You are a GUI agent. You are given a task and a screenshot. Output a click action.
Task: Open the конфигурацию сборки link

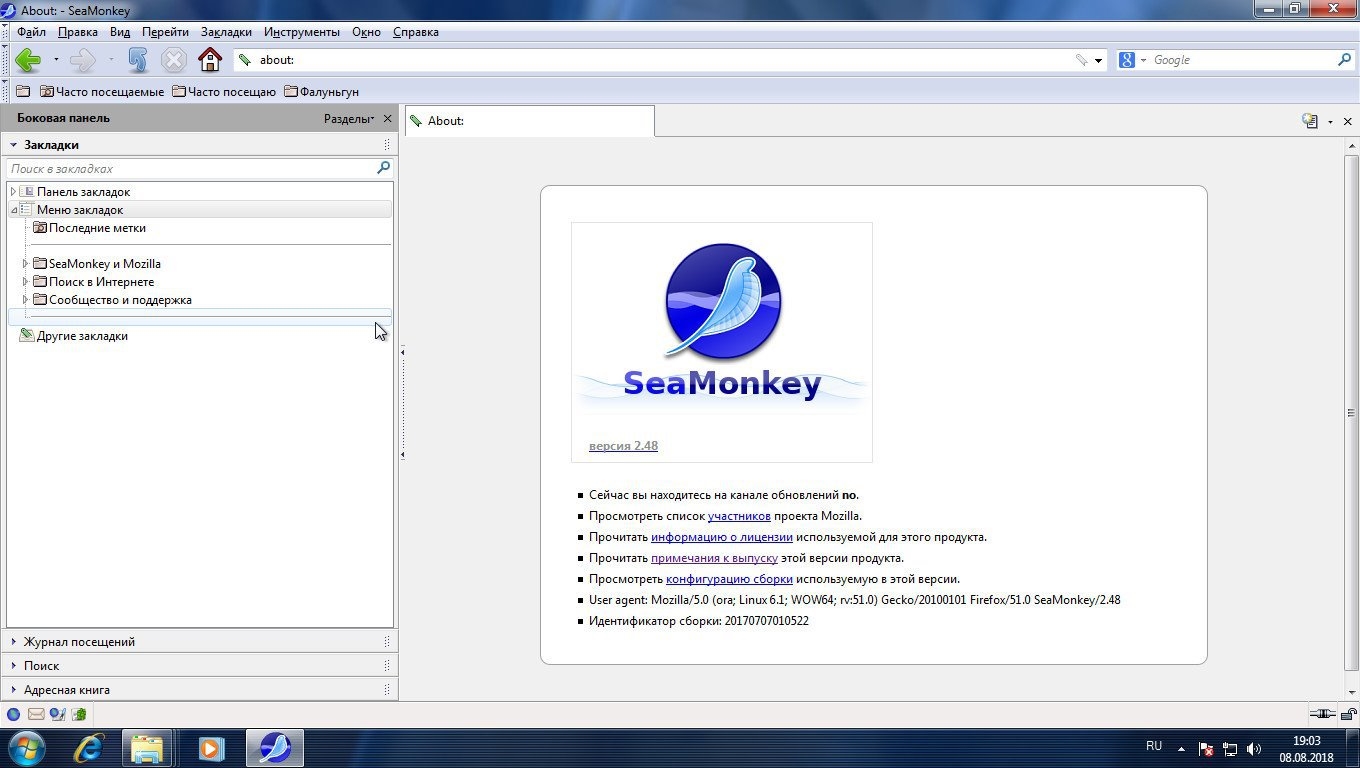729,579
